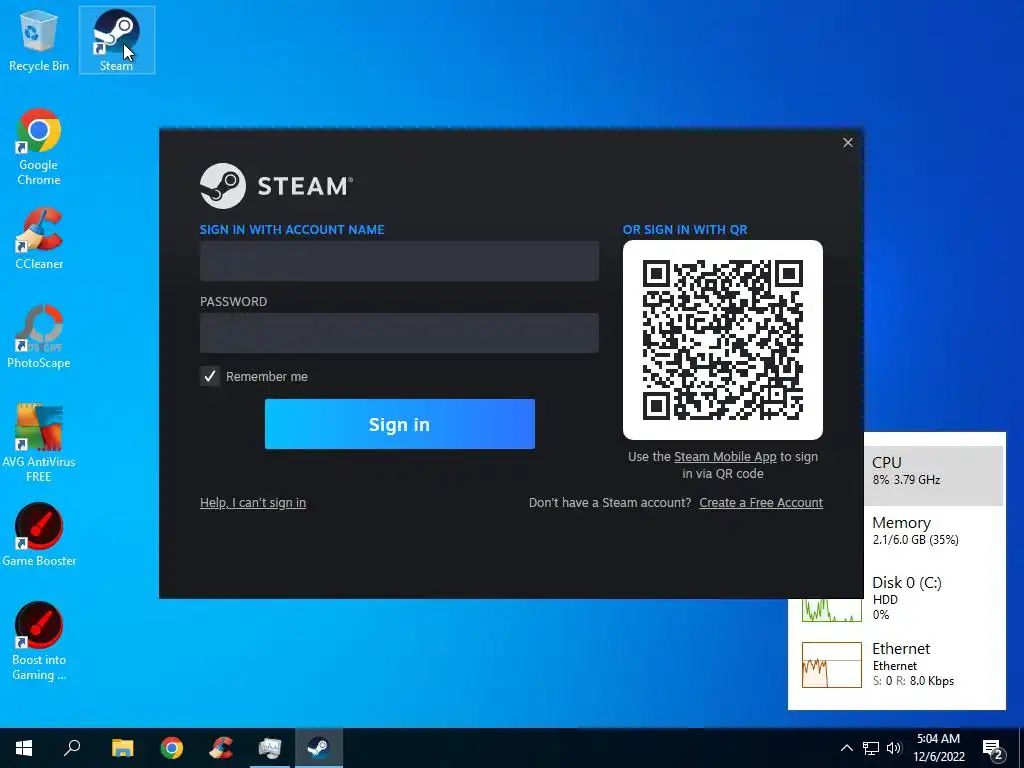Open the Help, I can't sign in link

point(253,503)
